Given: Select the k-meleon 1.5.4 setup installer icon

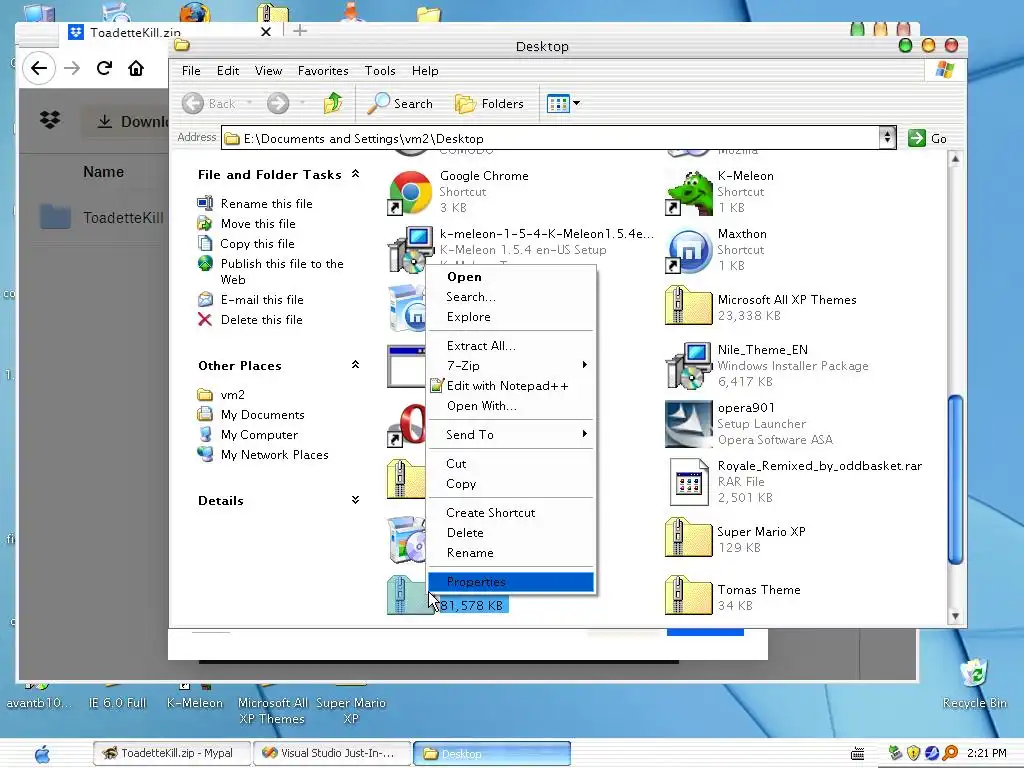Looking at the screenshot, I should click(x=410, y=249).
